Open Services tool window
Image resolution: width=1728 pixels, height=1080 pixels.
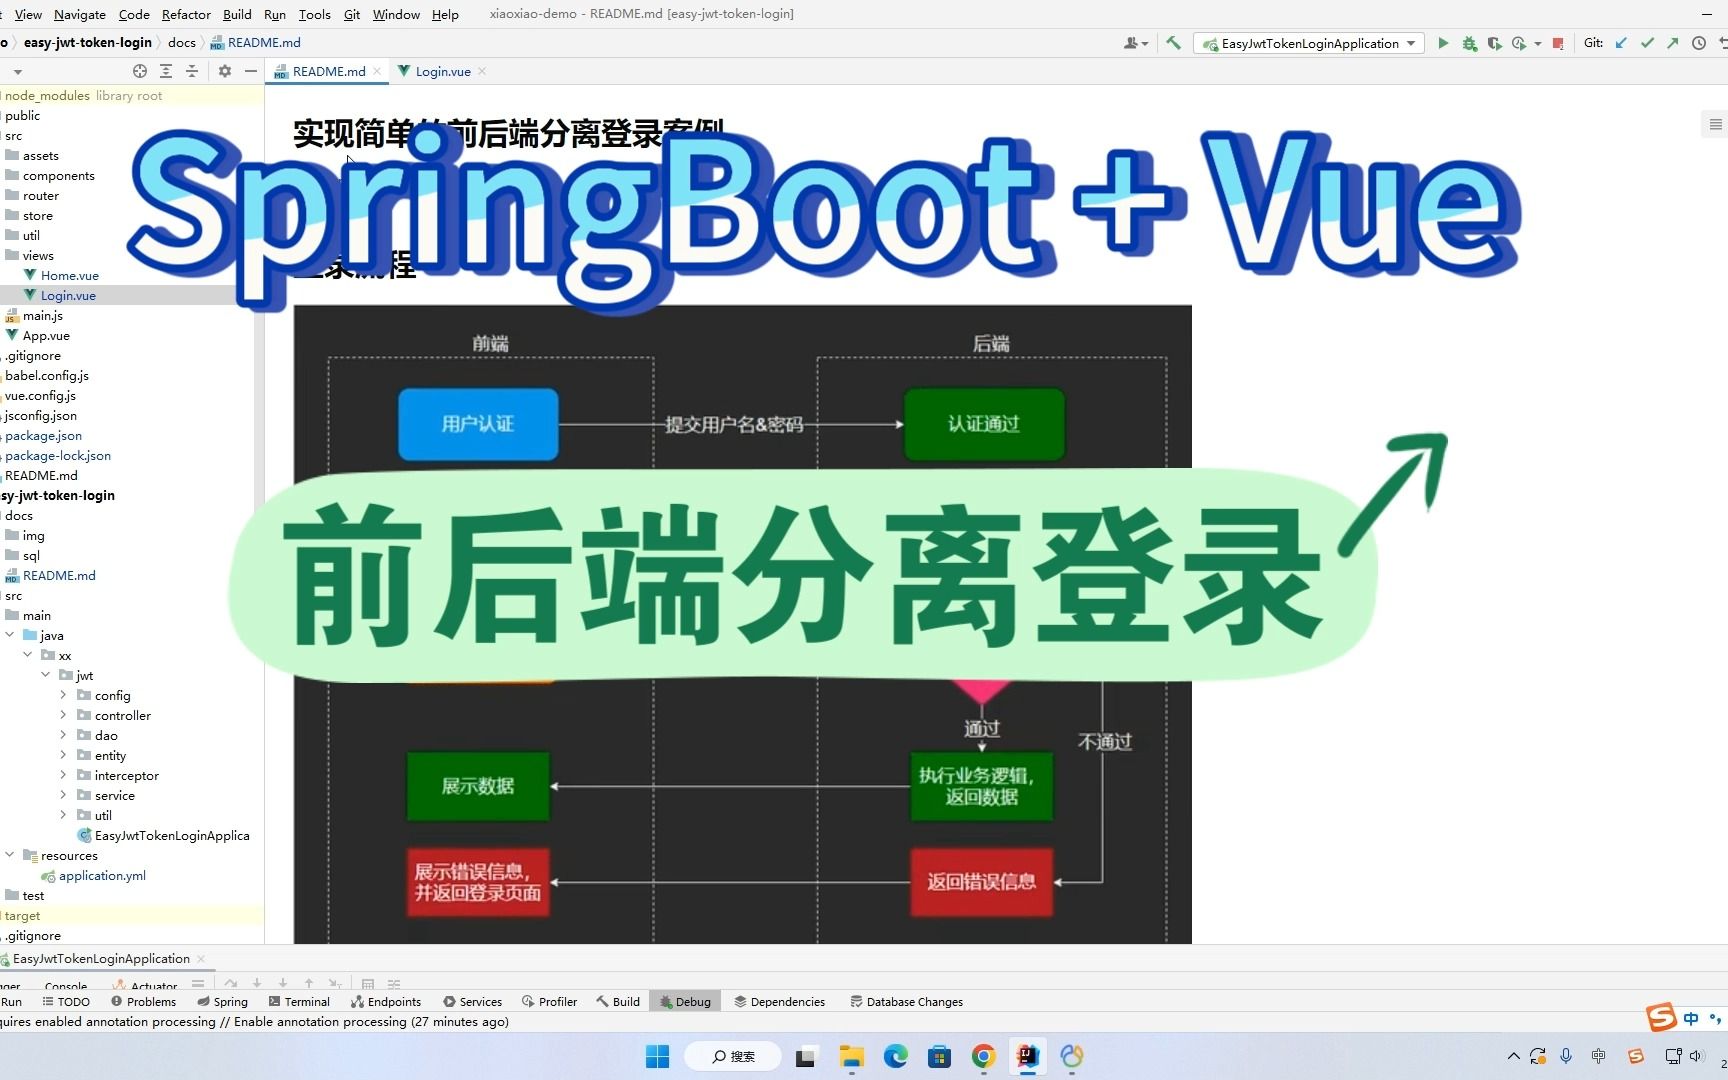pyautogui.click(x=472, y=1001)
